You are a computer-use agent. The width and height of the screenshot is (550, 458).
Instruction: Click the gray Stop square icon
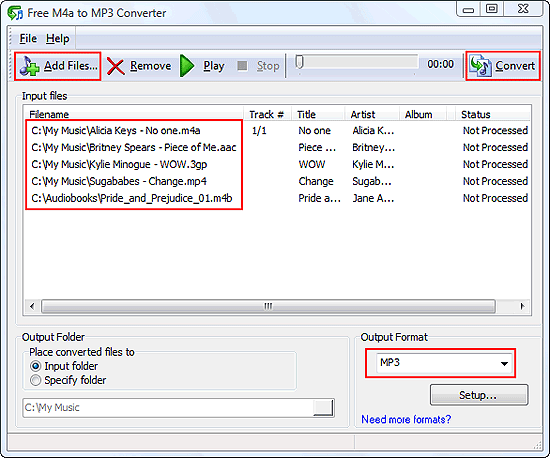coord(242,66)
